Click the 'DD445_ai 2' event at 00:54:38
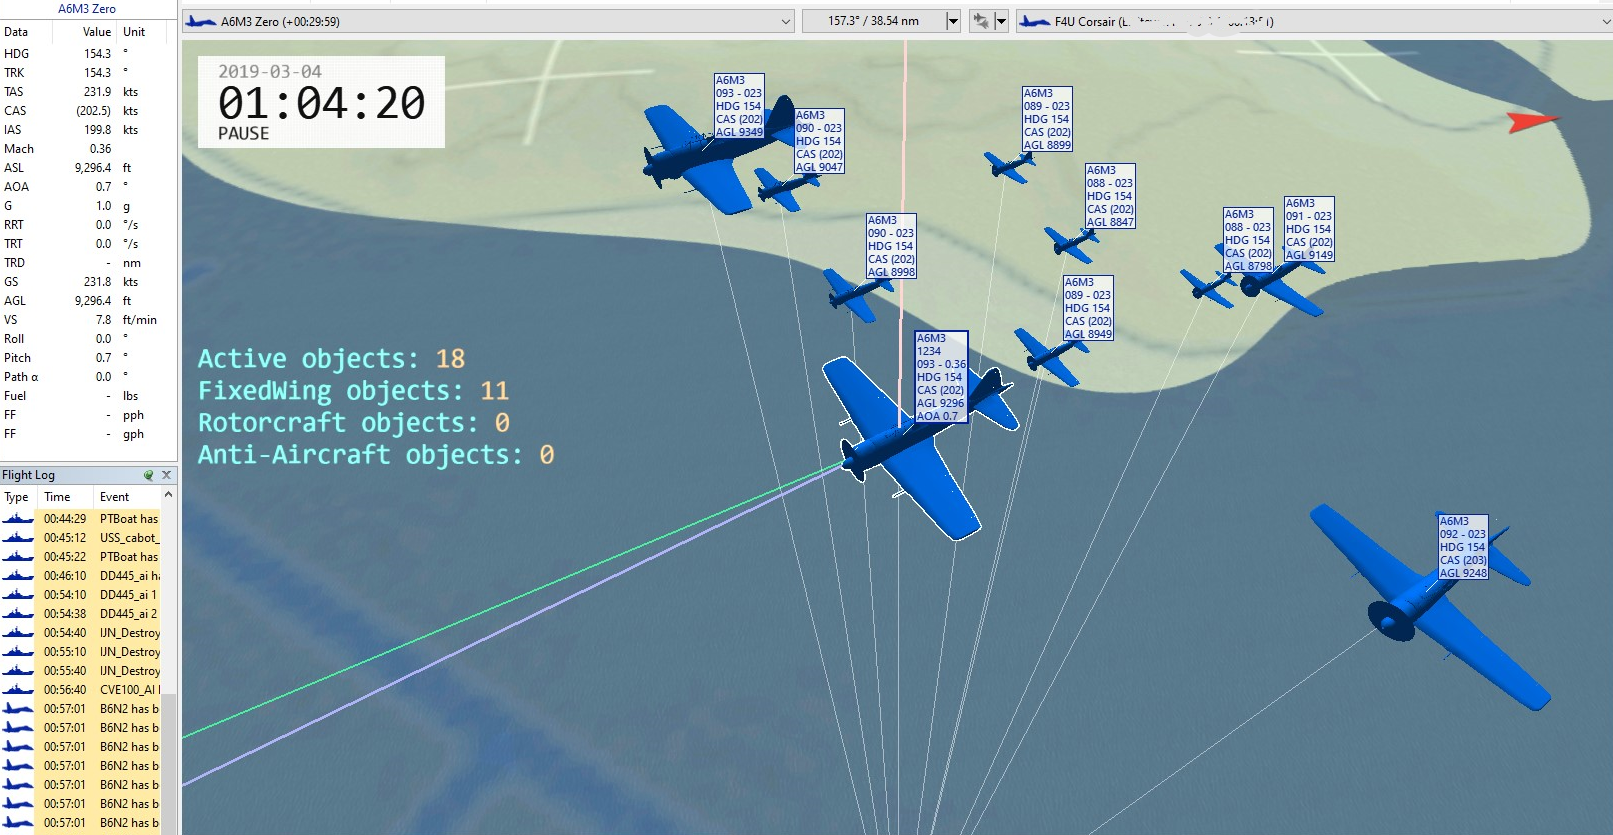Viewport: 1613px width, 835px height. pos(128,613)
